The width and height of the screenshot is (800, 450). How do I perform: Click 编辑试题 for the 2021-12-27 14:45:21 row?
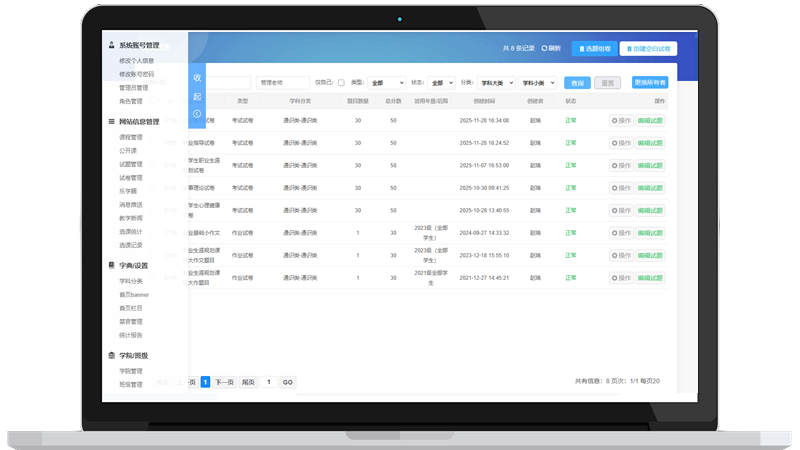650,278
